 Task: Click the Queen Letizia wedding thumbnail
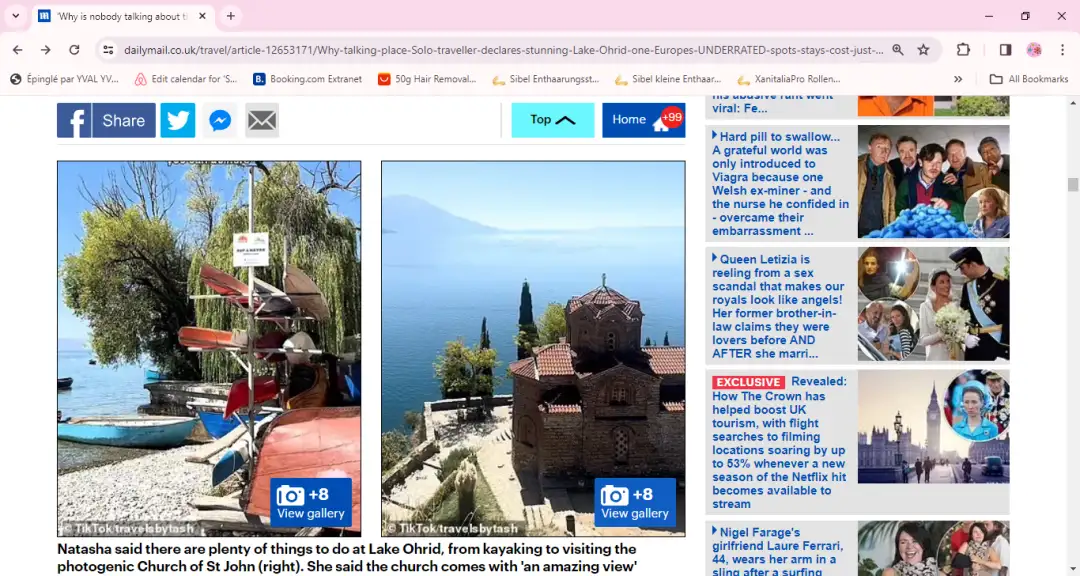(933, 305)
